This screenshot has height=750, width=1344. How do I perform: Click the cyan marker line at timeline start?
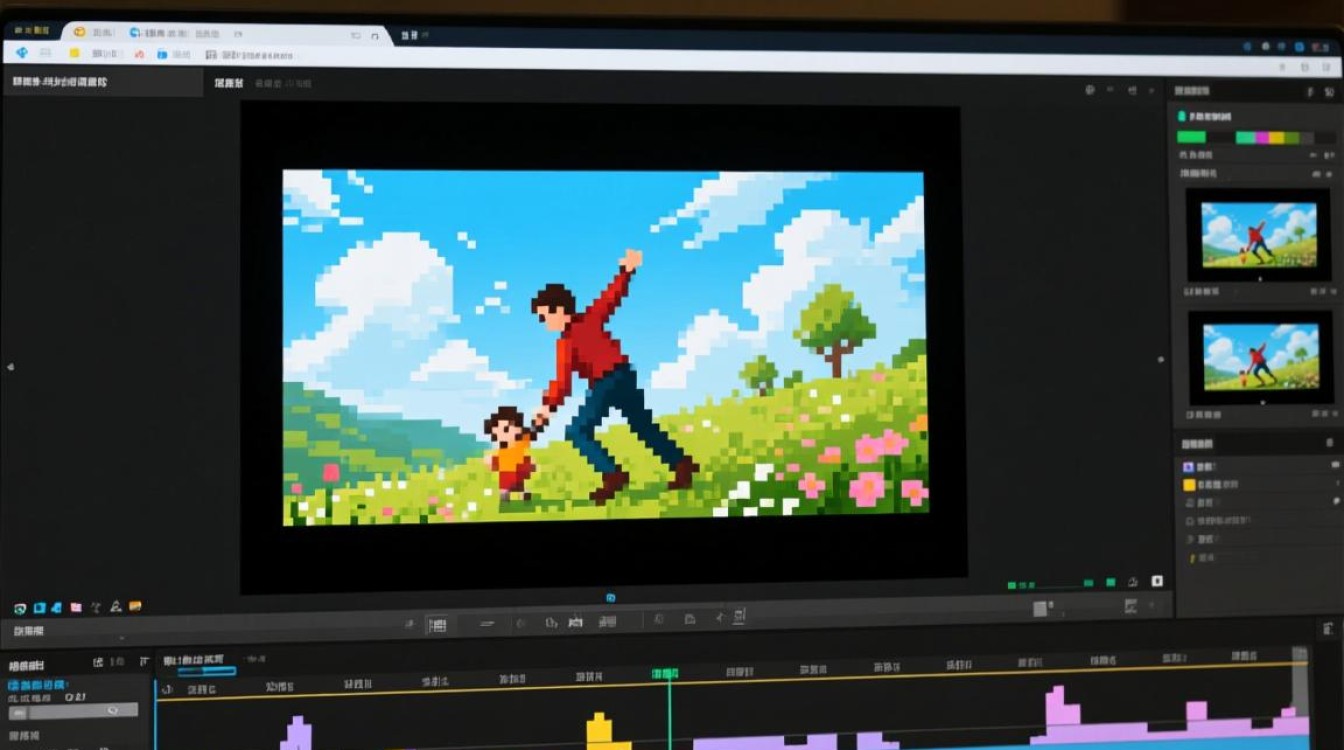156,714
